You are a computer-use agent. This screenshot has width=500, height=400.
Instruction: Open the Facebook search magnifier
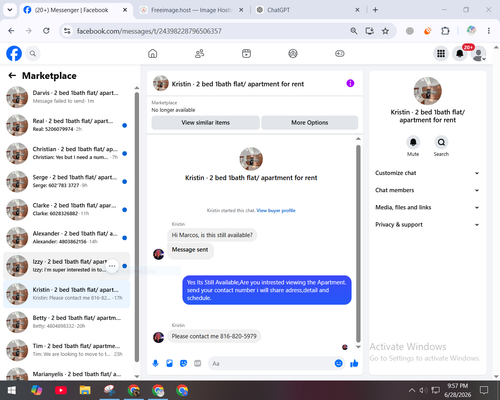33,53
